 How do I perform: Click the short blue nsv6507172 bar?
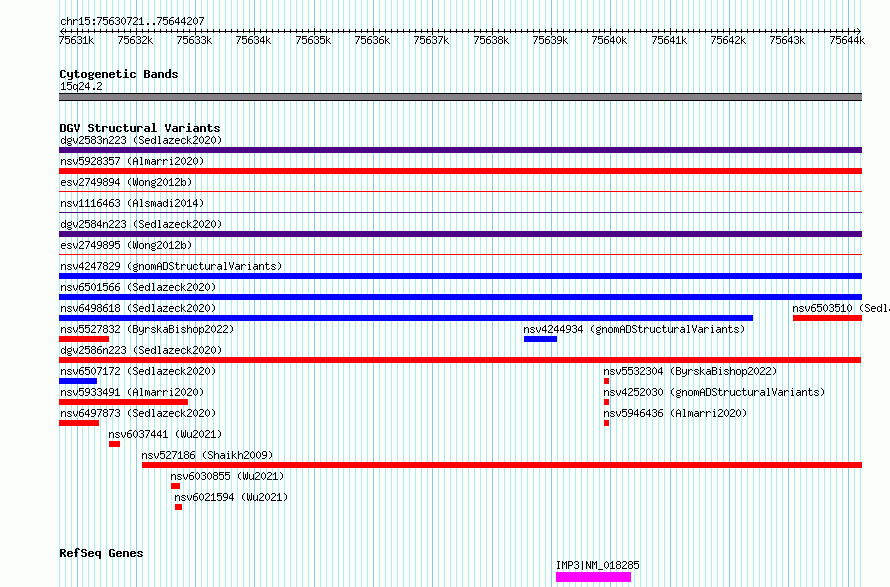[78, 381]
